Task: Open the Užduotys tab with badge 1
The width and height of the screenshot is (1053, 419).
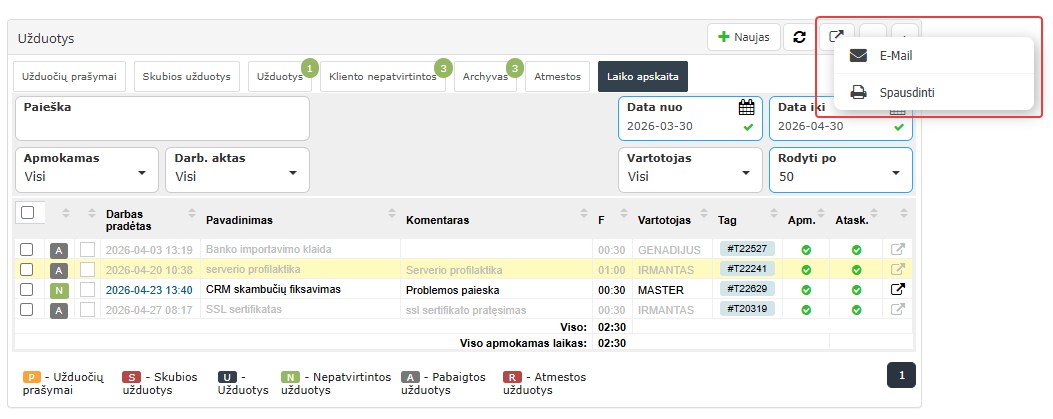Action: [280, 77]
